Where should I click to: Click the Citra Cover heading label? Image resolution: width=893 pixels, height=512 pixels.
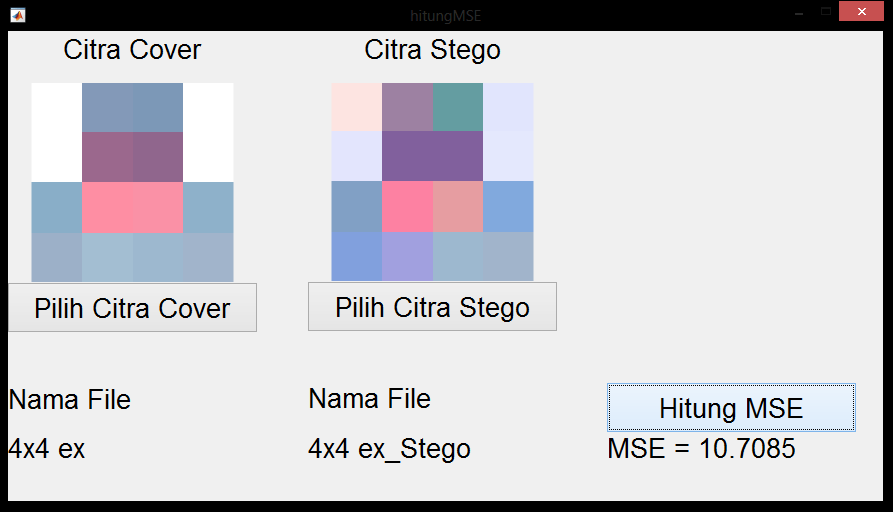coord(132,50)
